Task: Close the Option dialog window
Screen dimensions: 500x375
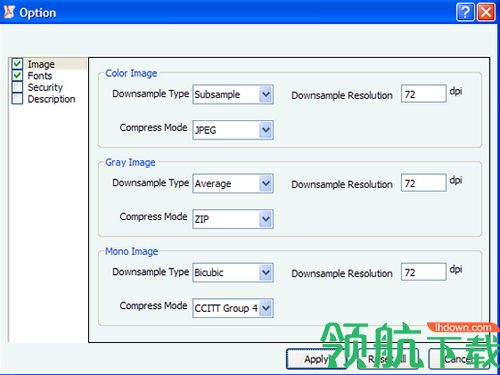Action: [x=486, y=13]
